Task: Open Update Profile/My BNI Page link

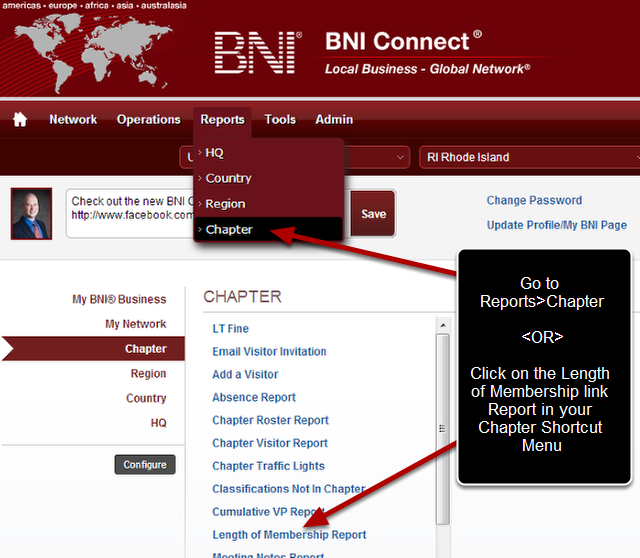Action: click(x=556, y=225)
